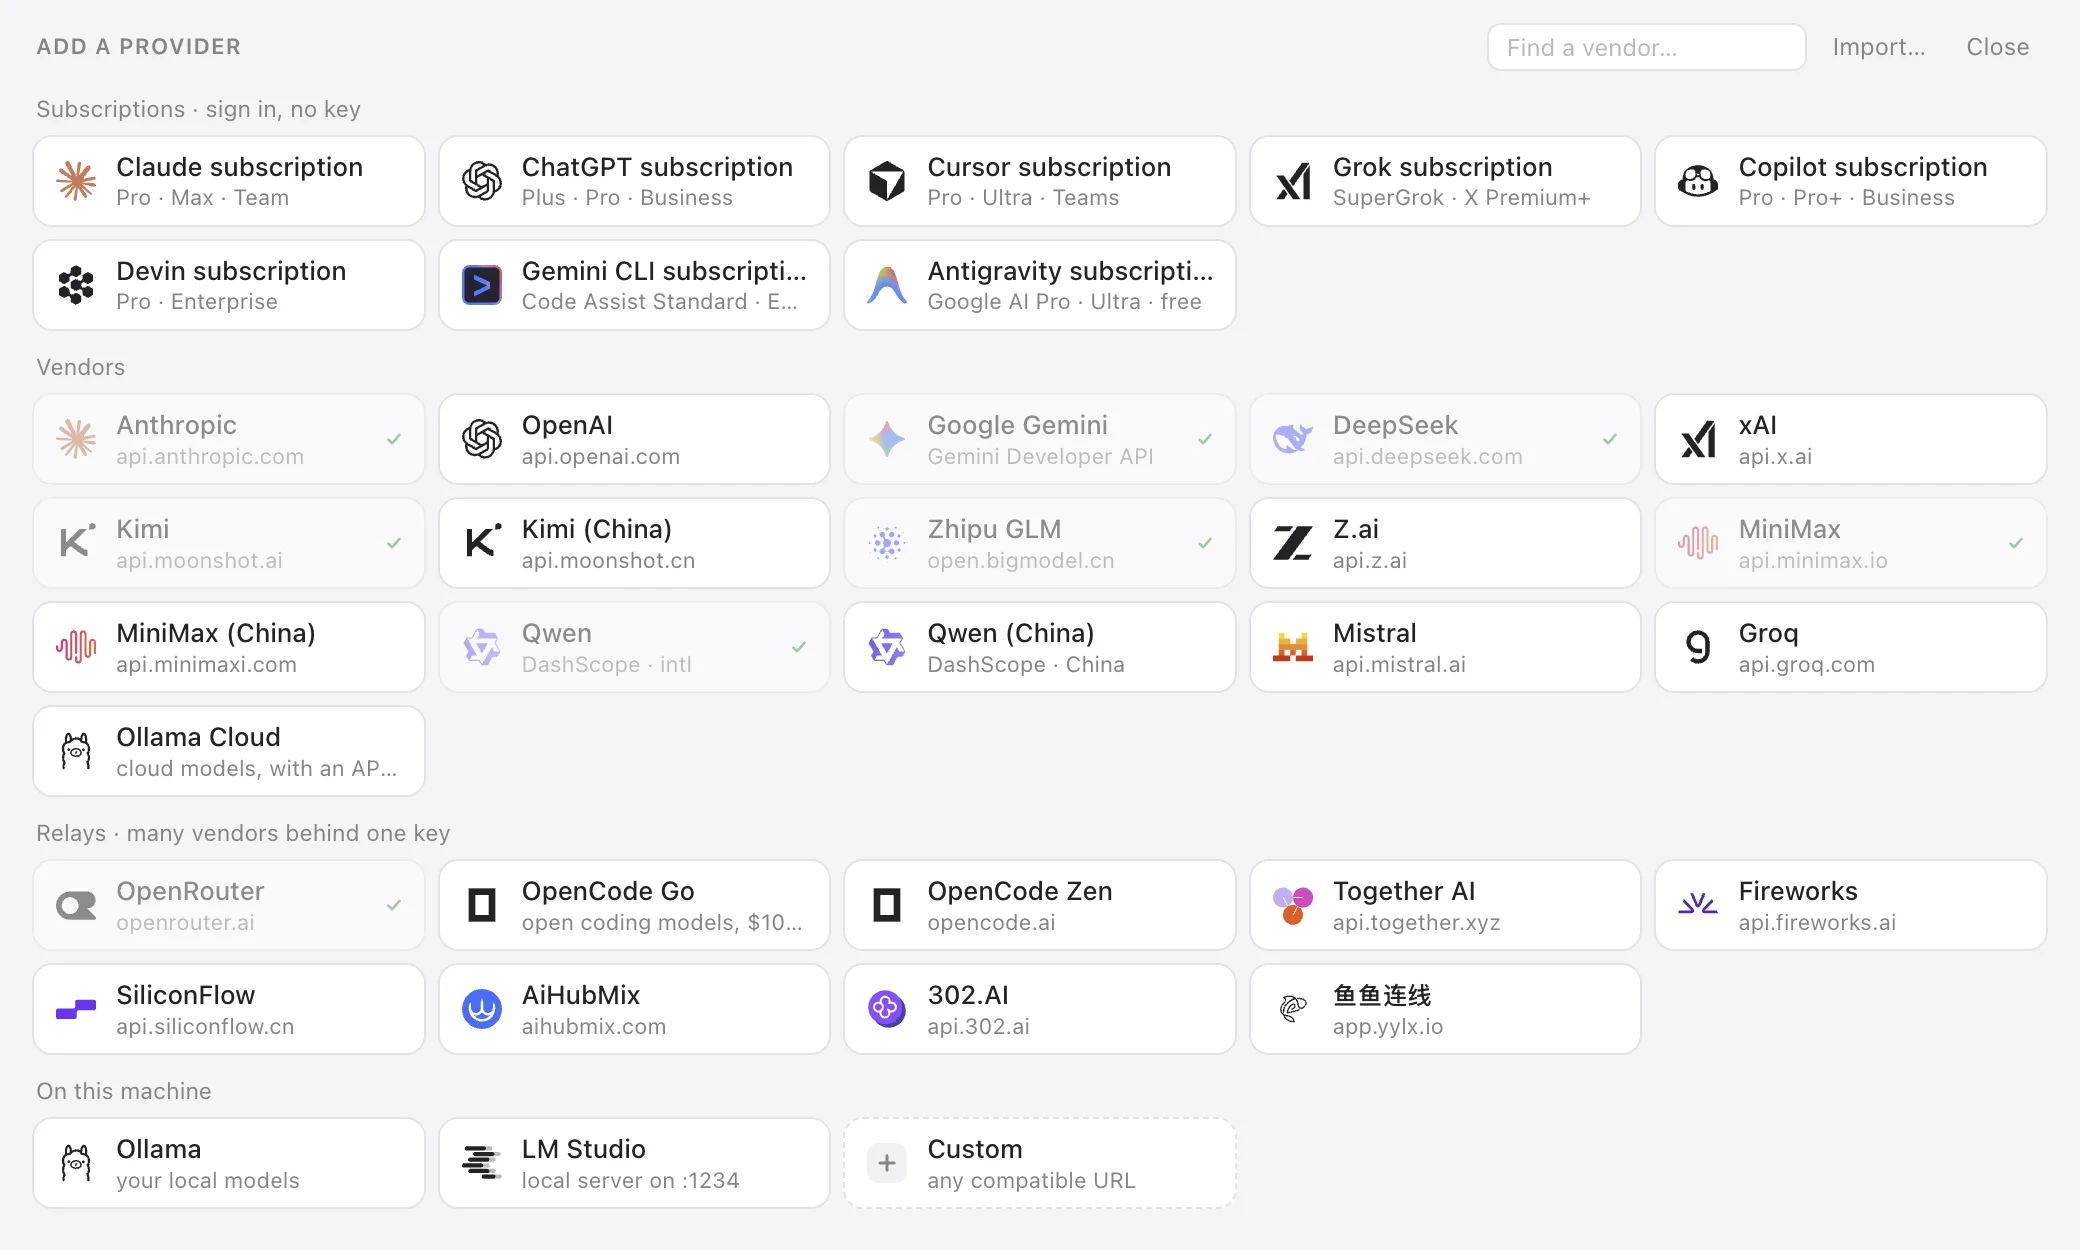
Task: Choose the xAI api.x.ai vendor card
Action: pos(1850,439)
